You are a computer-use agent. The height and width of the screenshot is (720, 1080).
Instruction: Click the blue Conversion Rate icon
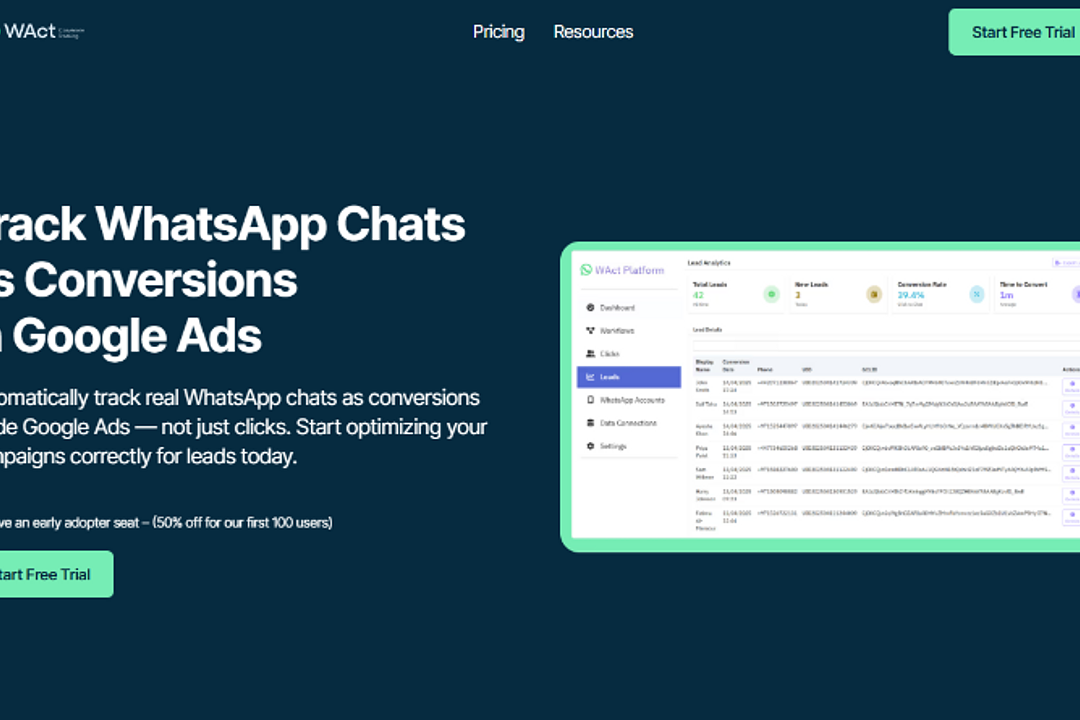pyautogui.click(x=977, y=294)
